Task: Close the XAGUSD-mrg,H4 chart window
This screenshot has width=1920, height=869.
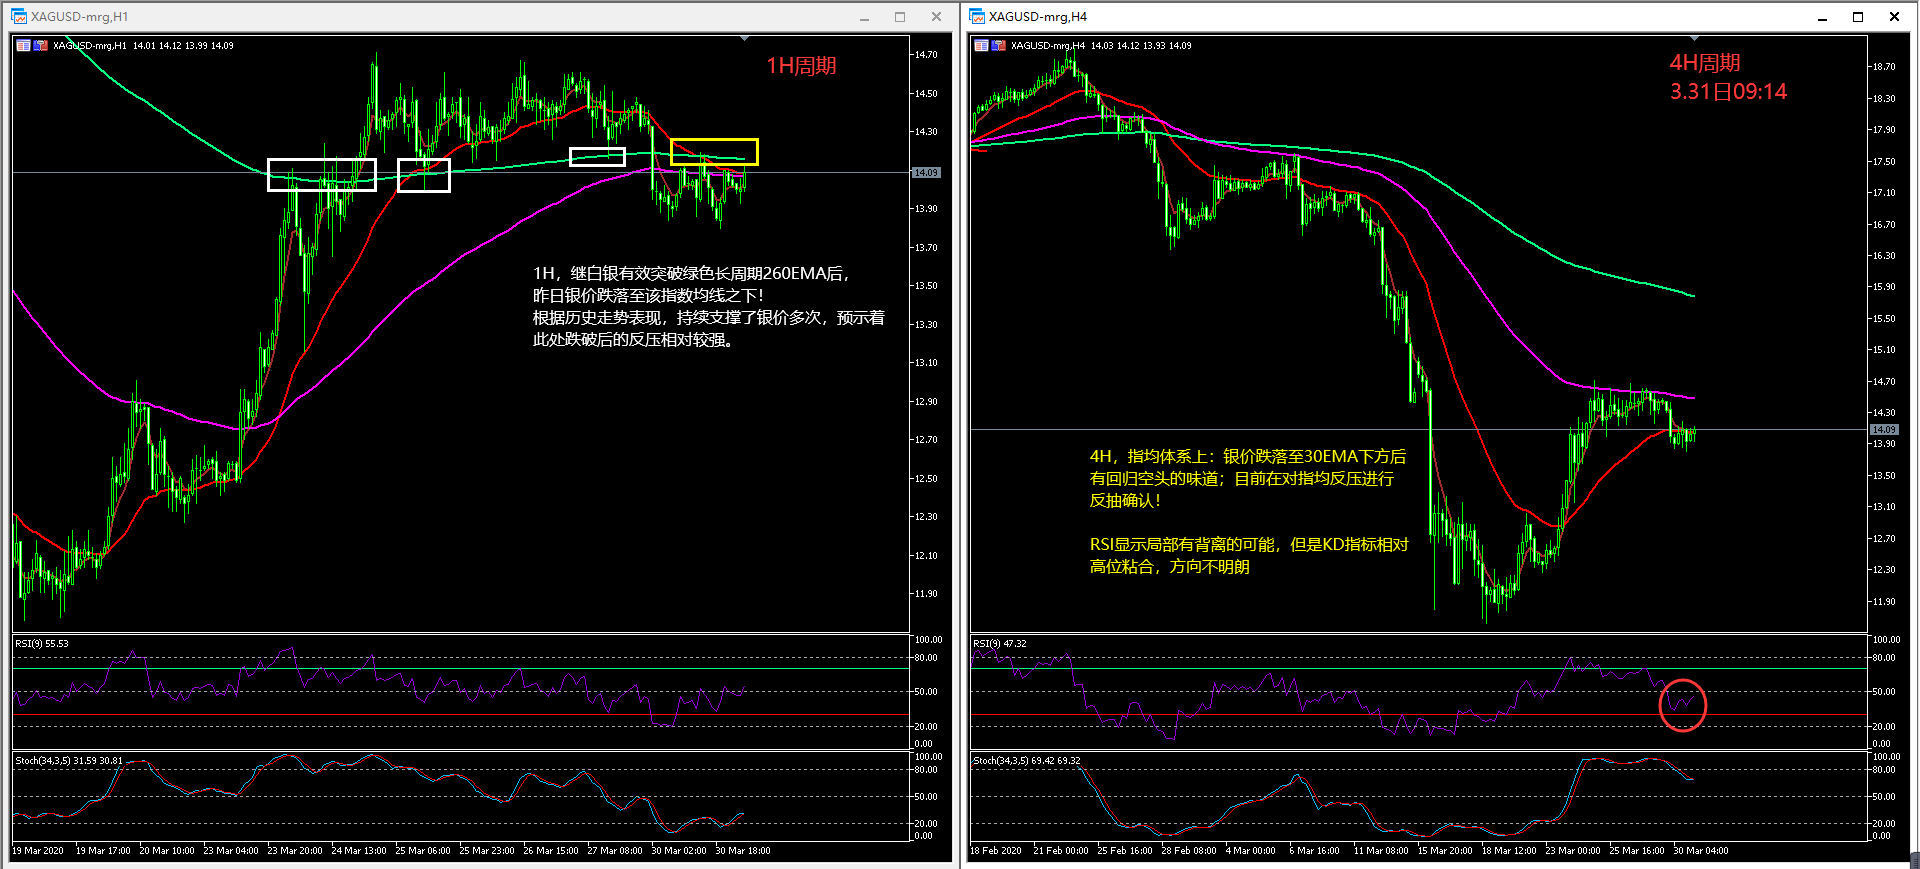Action: coord(1894,17)
